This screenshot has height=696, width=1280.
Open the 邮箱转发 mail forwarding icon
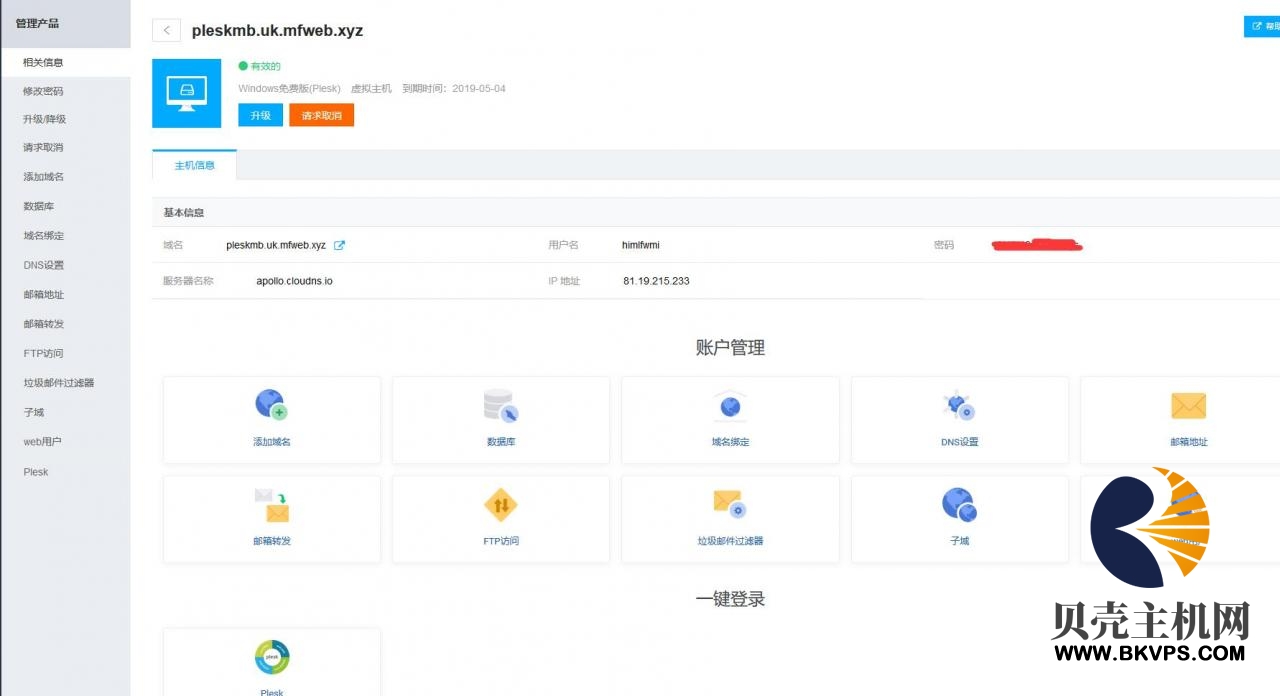pos(271,505)
